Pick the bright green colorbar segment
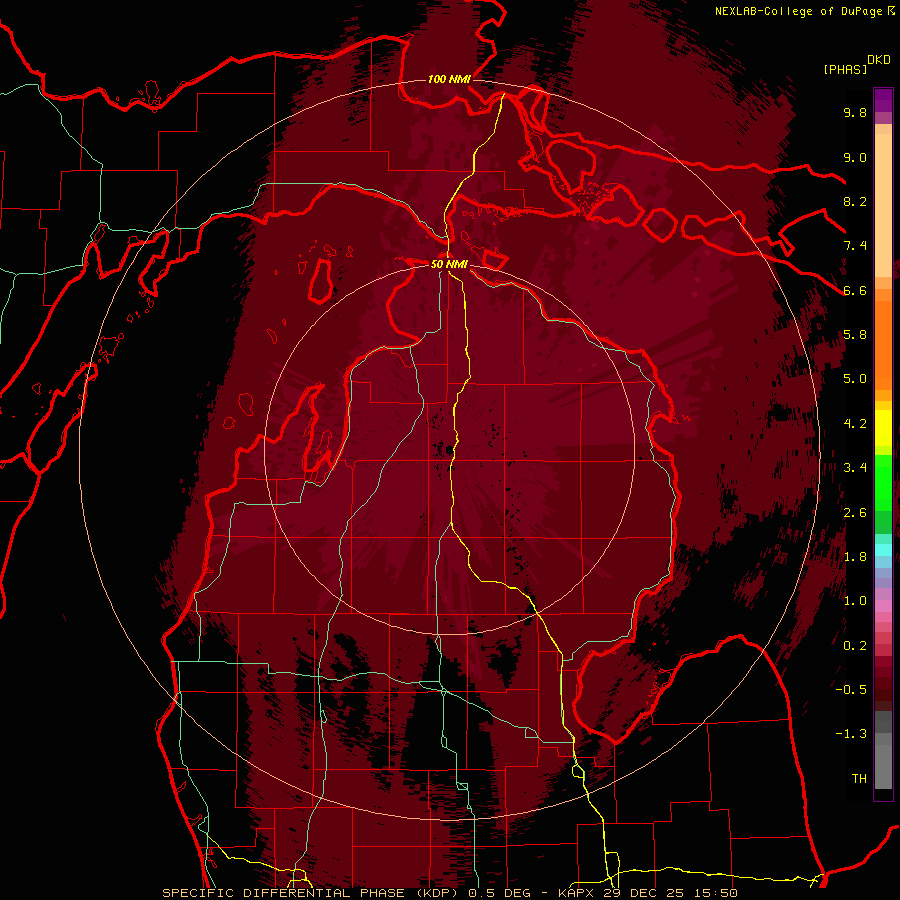This screenshot has width=900, height=900. tap(883, 482)
